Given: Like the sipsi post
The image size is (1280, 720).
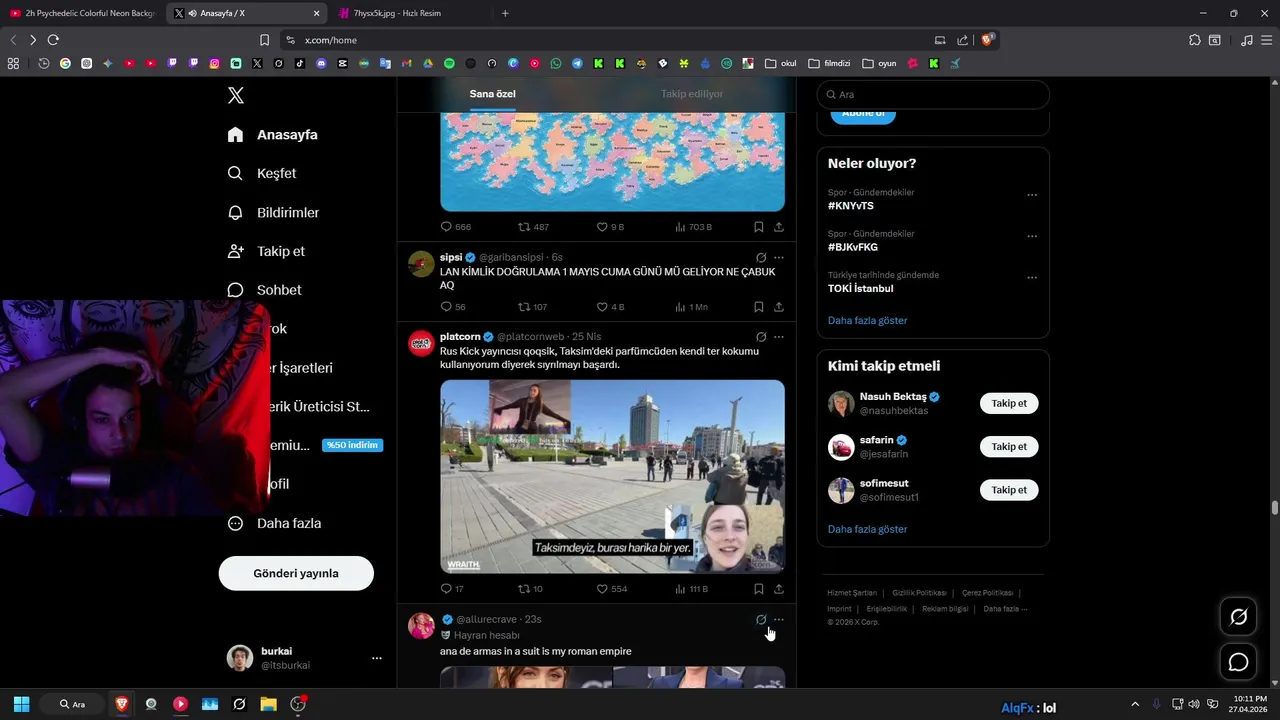Looking at the screenshot, I should [610, 307].
